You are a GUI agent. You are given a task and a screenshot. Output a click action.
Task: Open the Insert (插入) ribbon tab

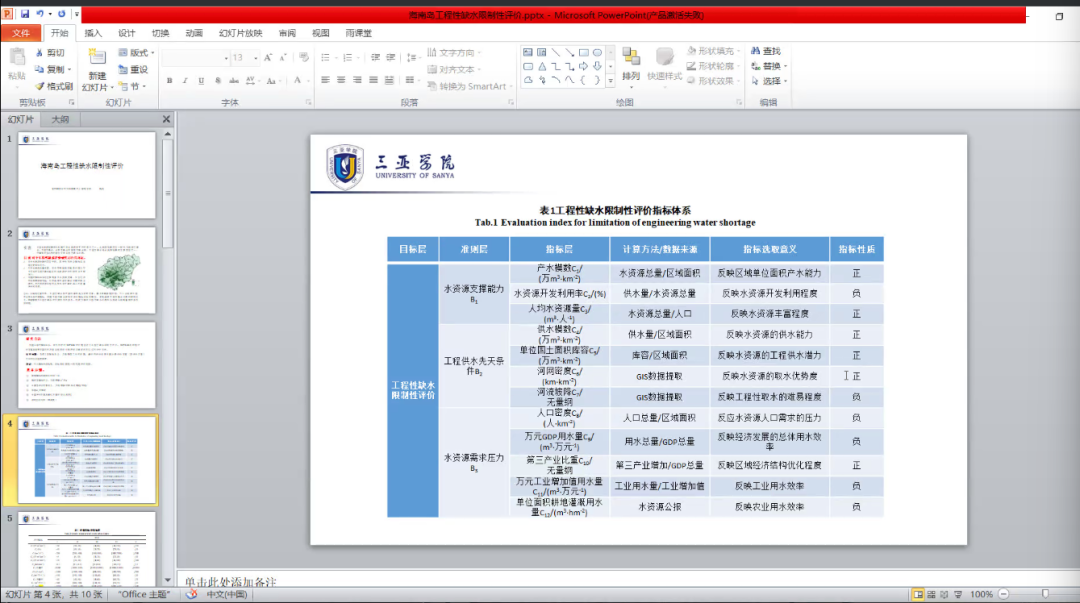coord(93,33)
